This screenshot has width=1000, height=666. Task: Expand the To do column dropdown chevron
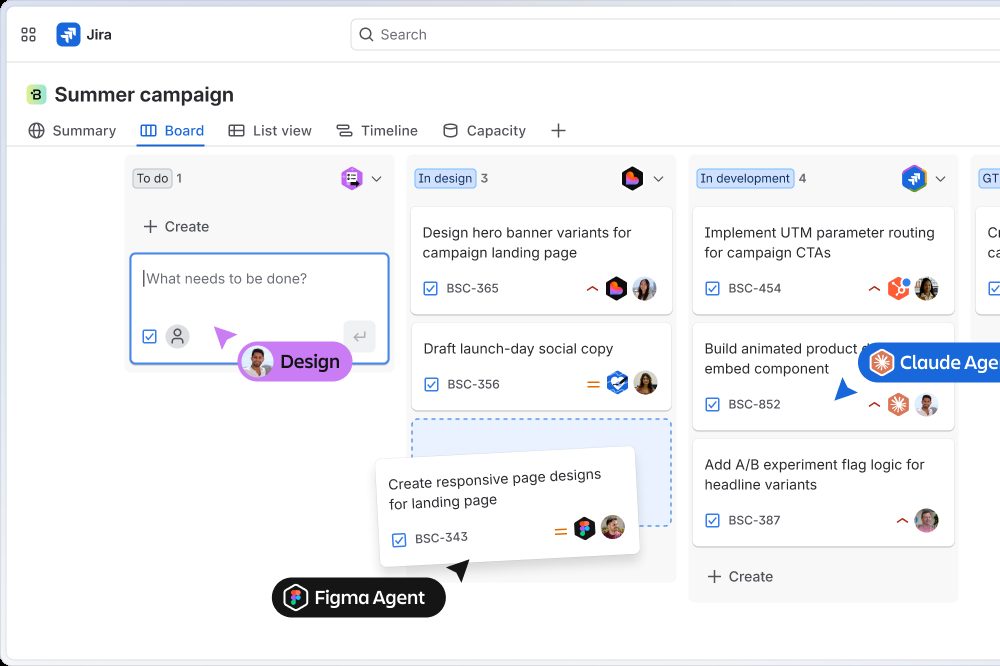(377, 179)
